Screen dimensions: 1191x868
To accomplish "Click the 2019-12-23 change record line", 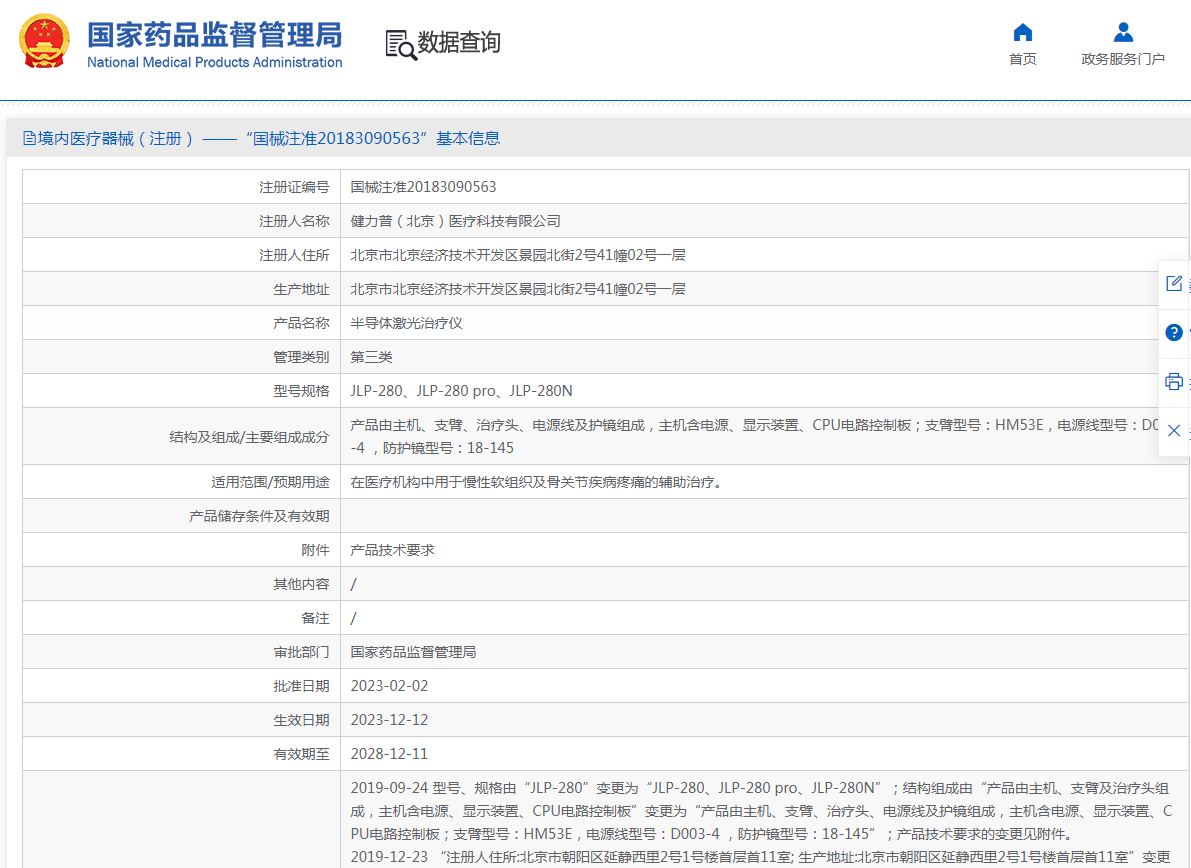I will (x=760, y=857).
